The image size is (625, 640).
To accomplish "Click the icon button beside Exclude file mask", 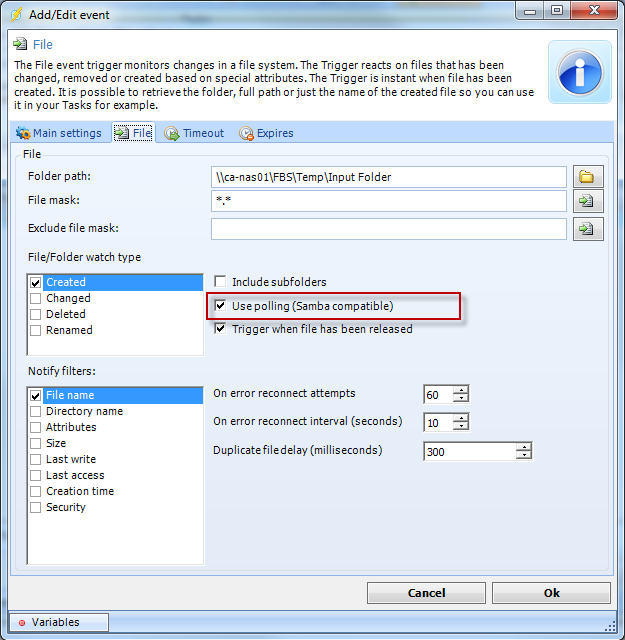I will tap(587, 229).
